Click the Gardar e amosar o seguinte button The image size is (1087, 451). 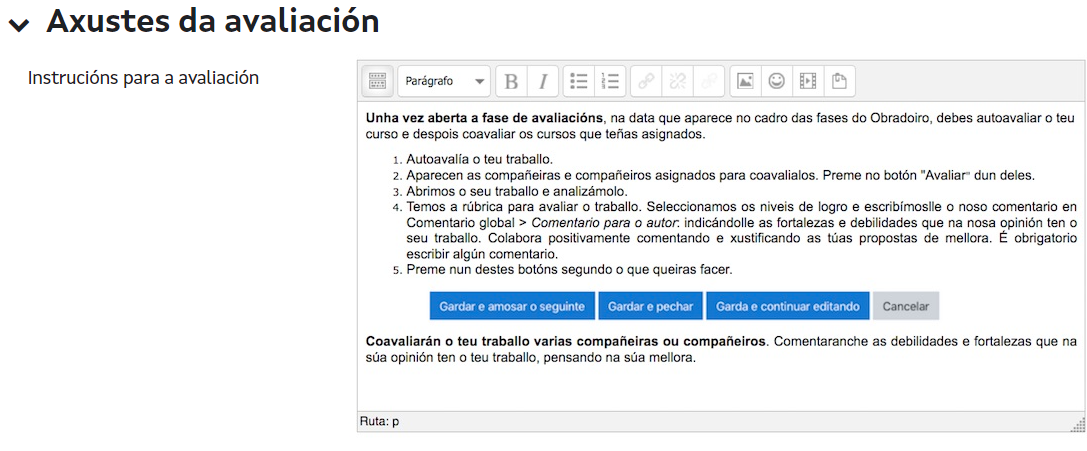512,306
